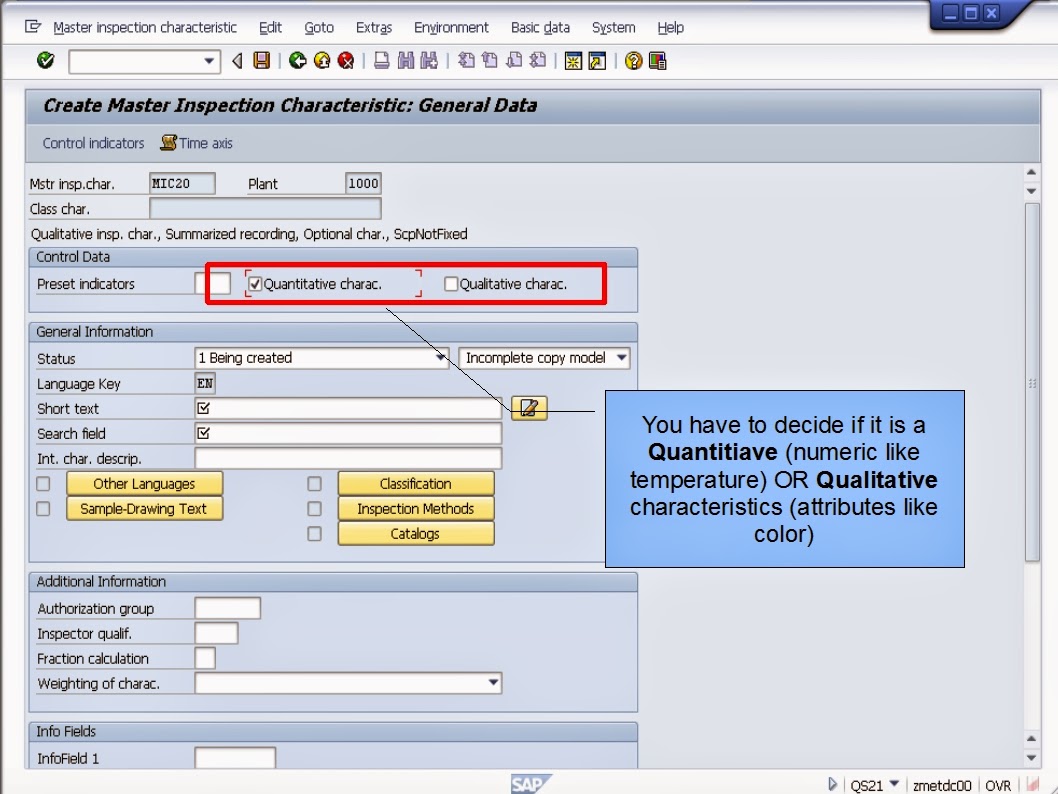
Task: Click the Exit icon in the toolbar
Action: (322, 60)
